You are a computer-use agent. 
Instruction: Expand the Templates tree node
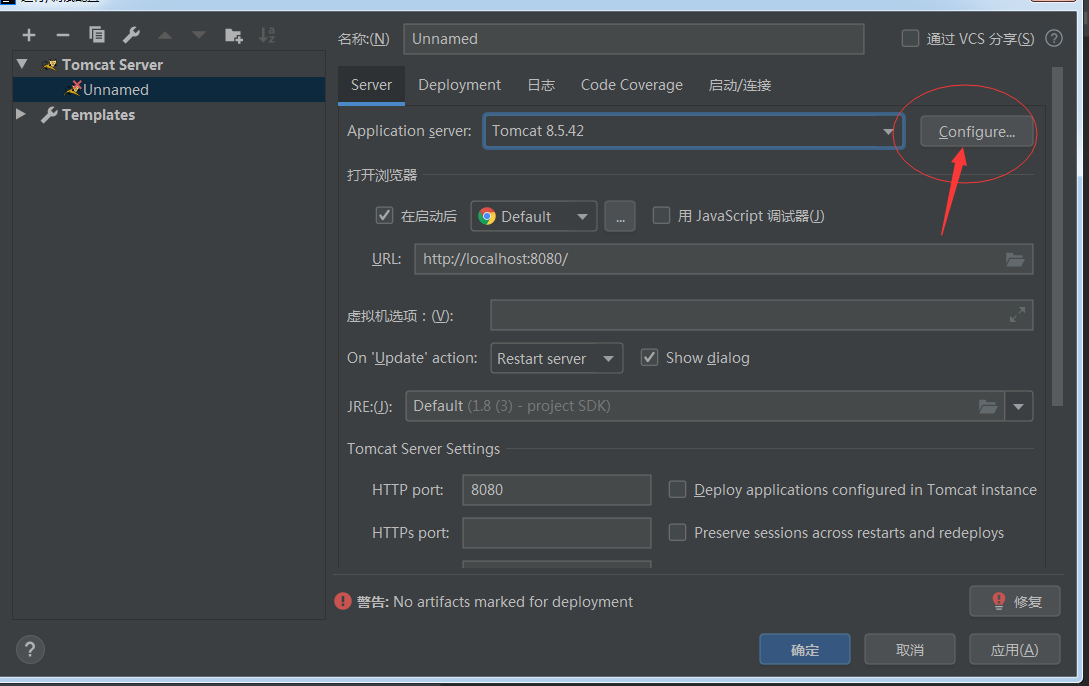21,114
